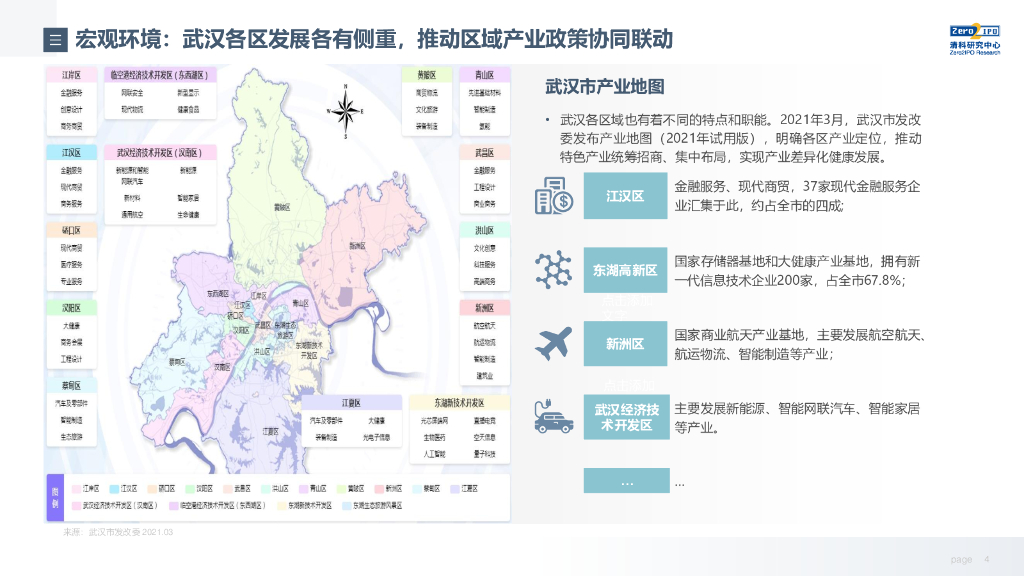Click the molecule icon beside 东湖高新区
Viewport: 1024px width, 576px height.
point(553,270)
